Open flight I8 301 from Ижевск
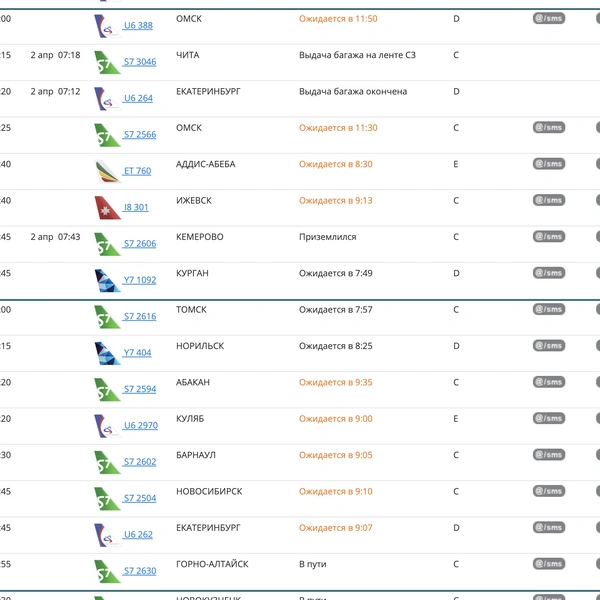600x600 pixels. click(x=136, y=207)
